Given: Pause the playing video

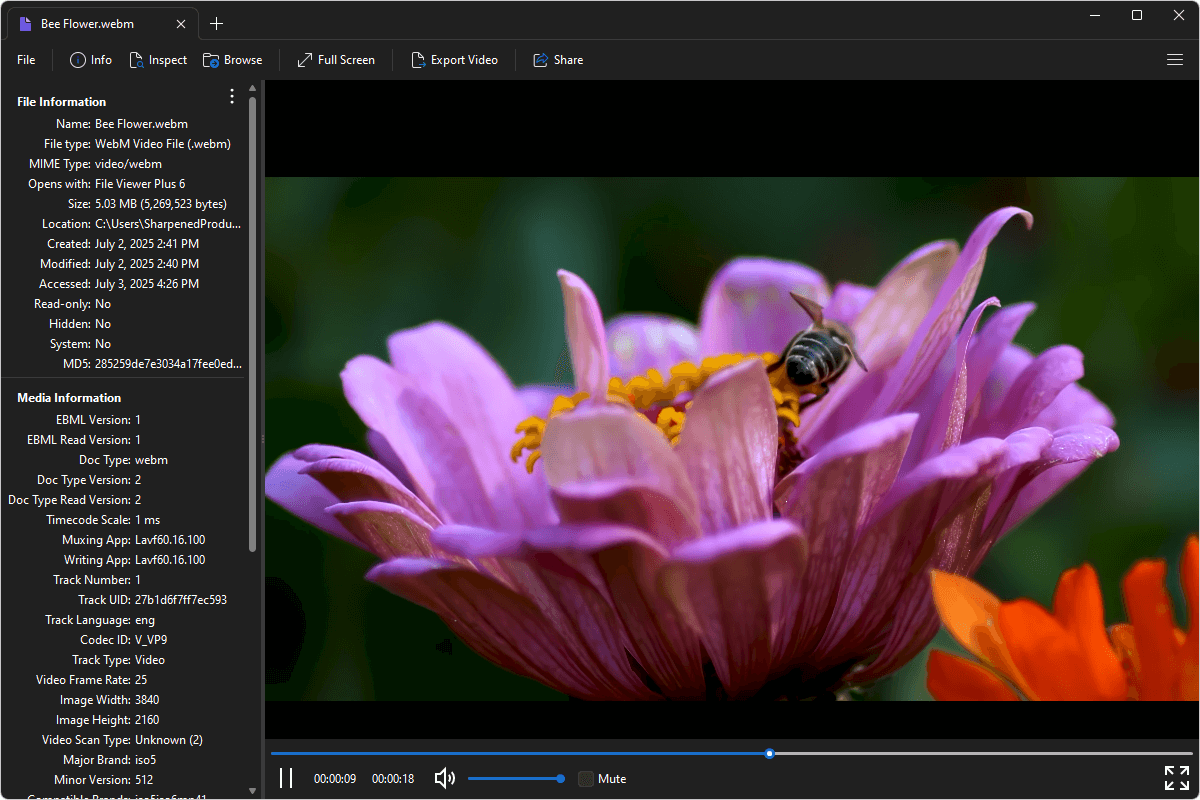Looking at the screenshot, I should [286, 777].
